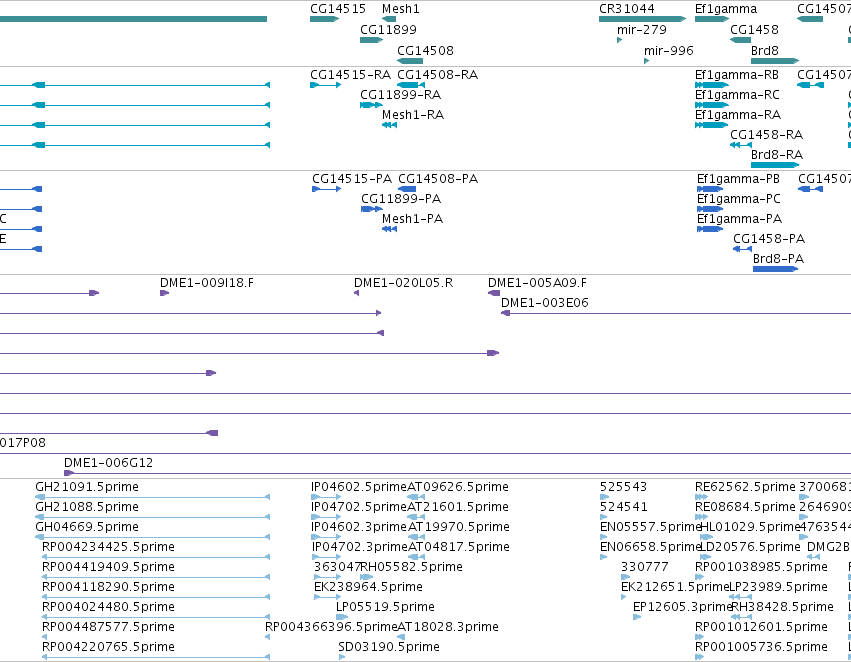851x662 pixels.
Task: Open EST GH04669.5prime
Action: click(x=87, y=527)
